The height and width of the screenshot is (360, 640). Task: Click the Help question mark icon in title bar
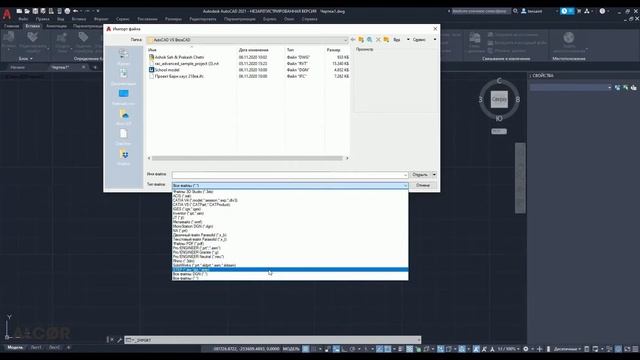[602, 11]
